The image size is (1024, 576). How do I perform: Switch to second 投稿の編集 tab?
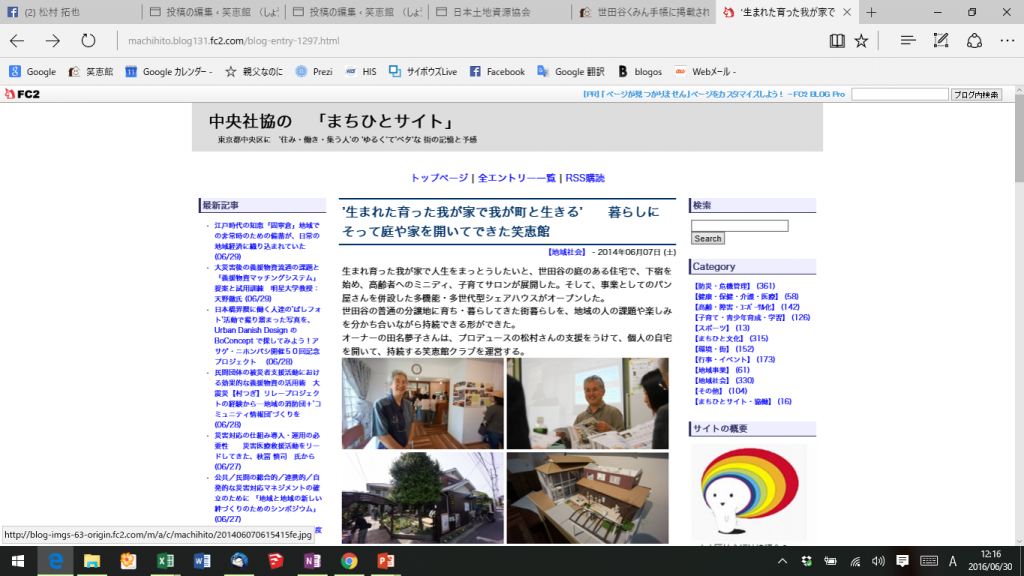(x=357, y=12)
